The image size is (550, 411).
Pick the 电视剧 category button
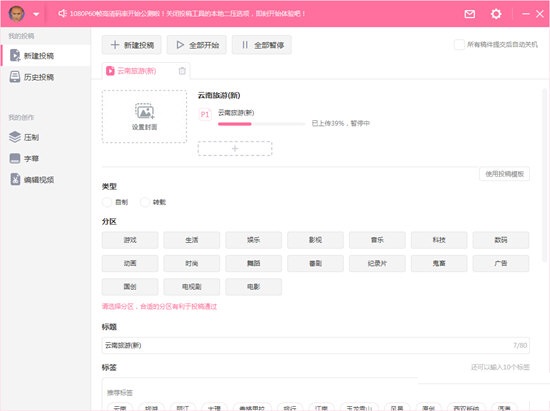192,287
